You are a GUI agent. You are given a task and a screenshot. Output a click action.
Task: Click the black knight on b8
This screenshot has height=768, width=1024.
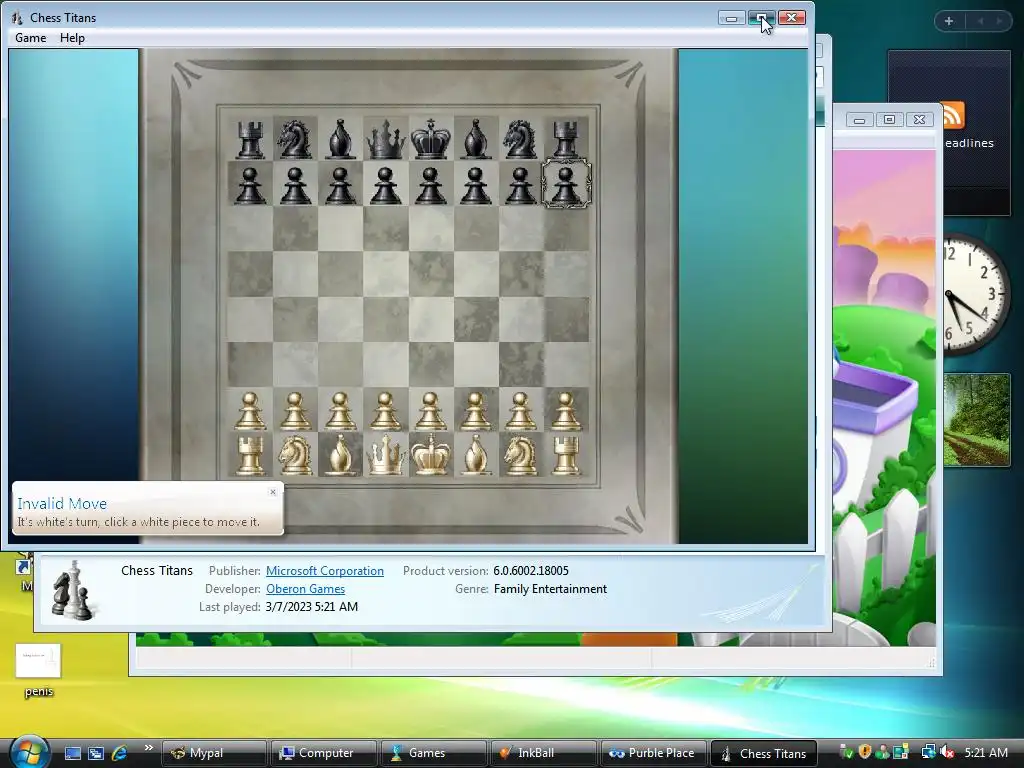tap(295, 139)
